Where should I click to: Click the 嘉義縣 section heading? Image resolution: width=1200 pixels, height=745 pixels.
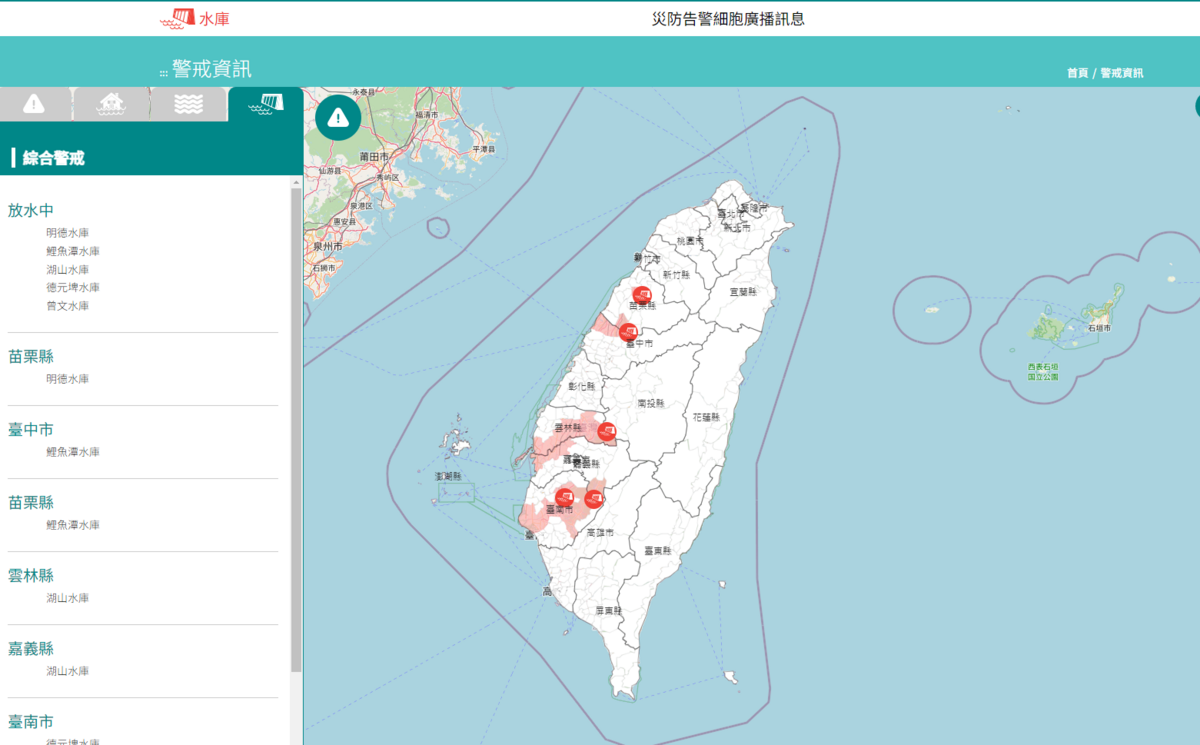coord(31,648)
